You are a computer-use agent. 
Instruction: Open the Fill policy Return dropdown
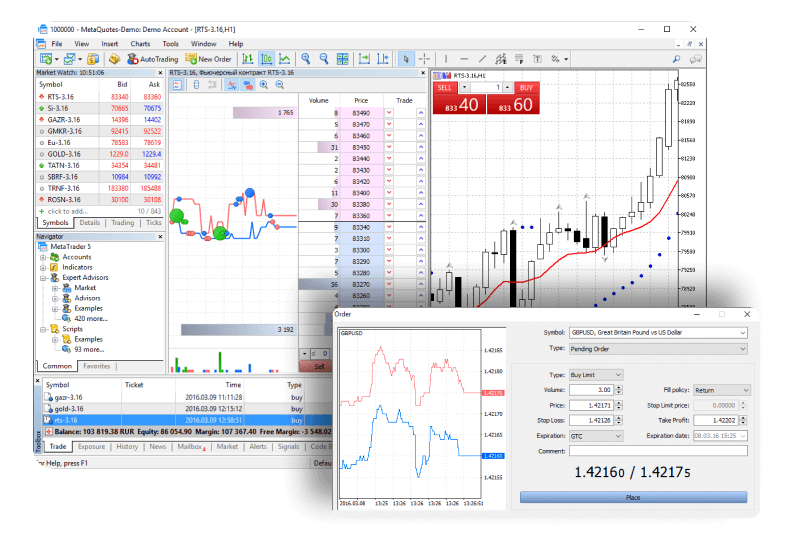click(x=721, y=390)
